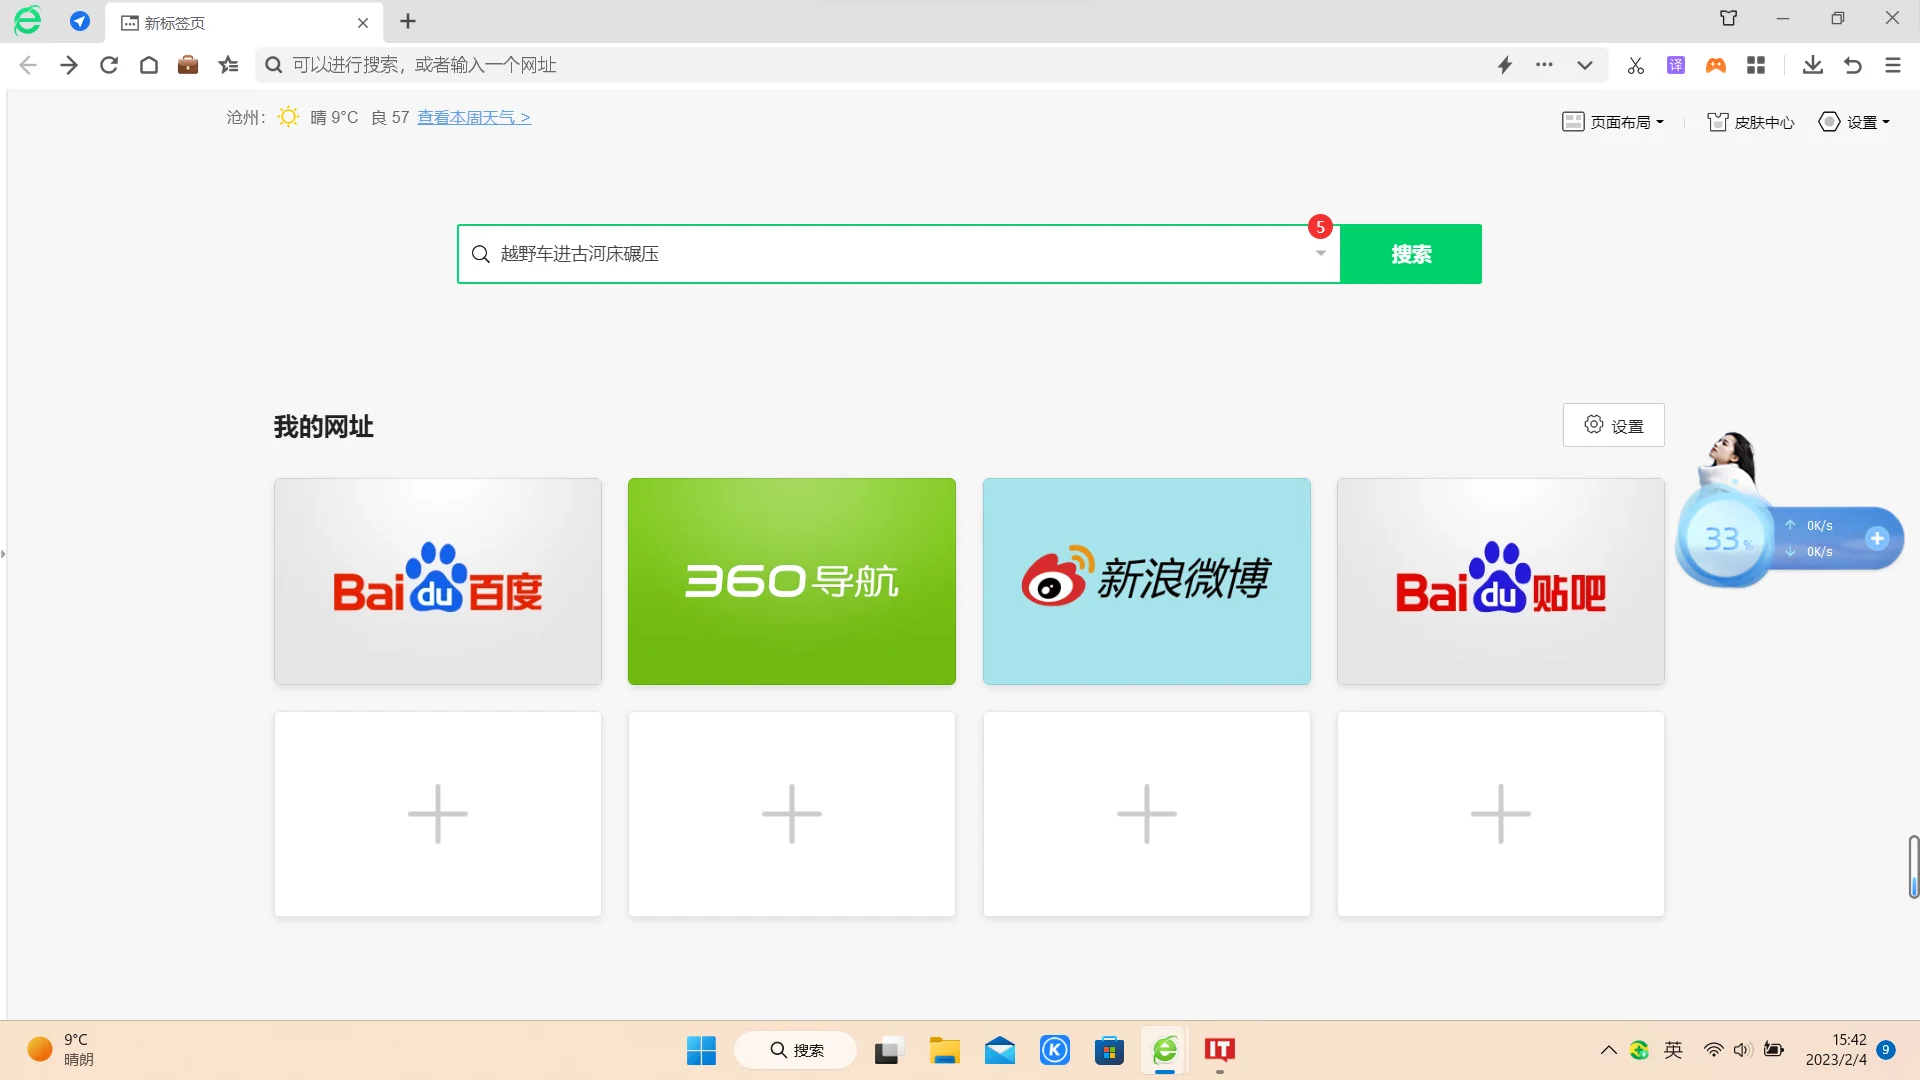Add a site in the empty tile below 百度
Screen dimensions: 1920x1080
point(438,814)
